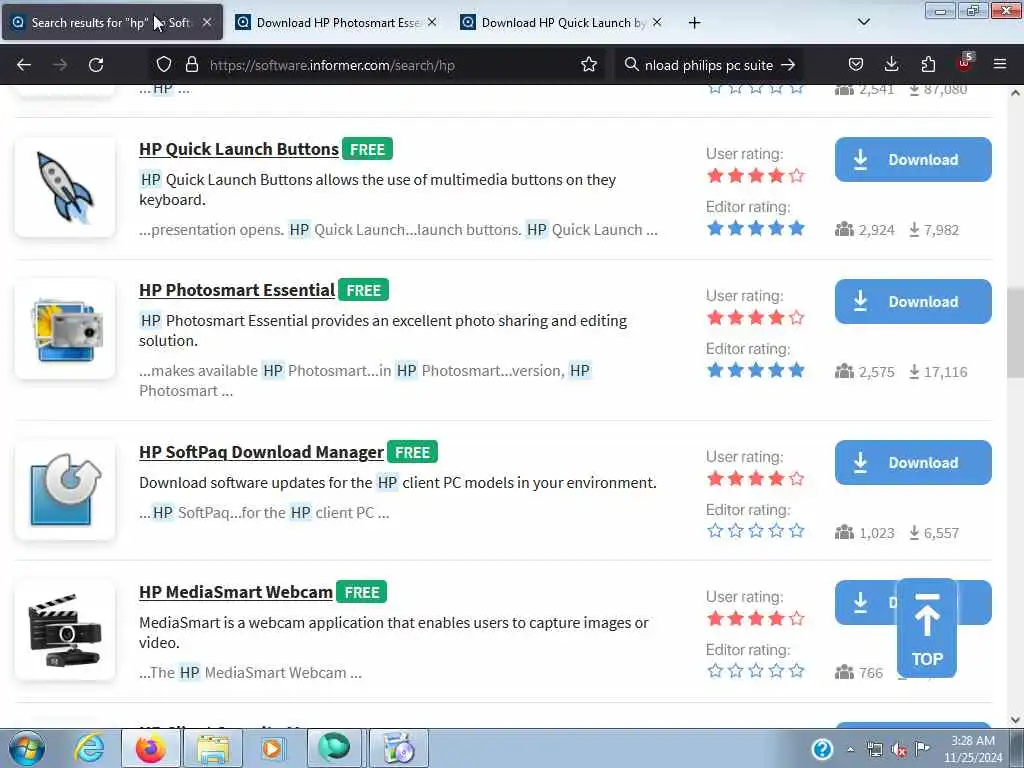The height and width of the screenshot is (768, 1024).
Task: Switch to Download HP Quick Launch tab
Action: (563, 23)
